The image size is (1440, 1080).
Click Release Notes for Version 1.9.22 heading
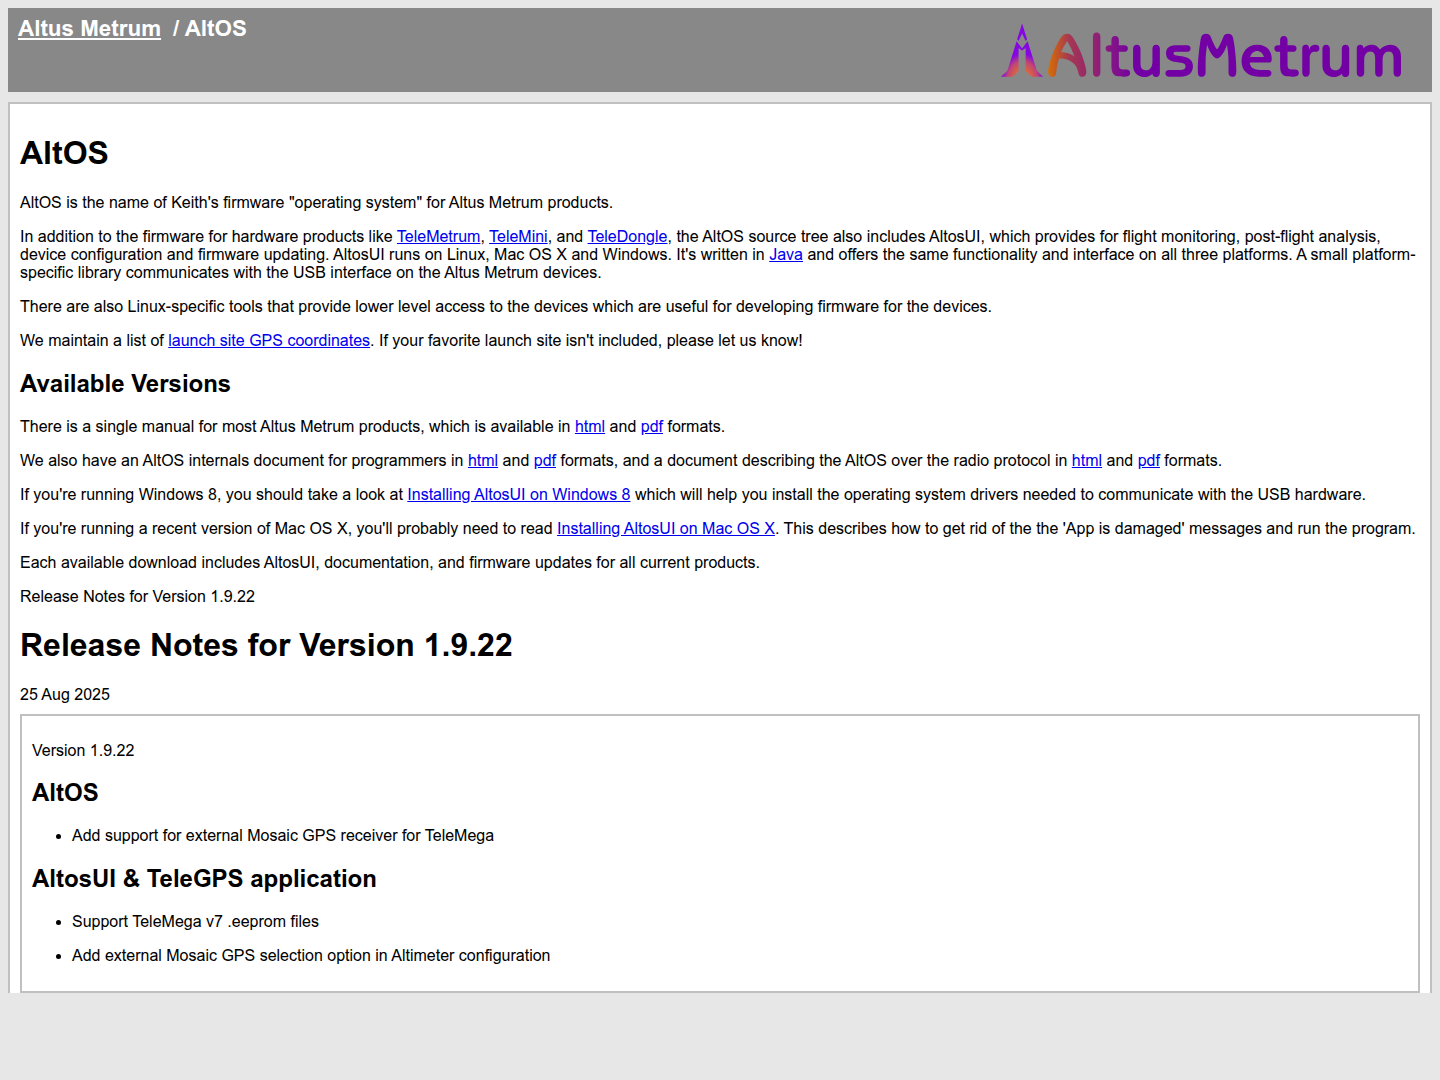pyautogui.click(x=266, y=645)
